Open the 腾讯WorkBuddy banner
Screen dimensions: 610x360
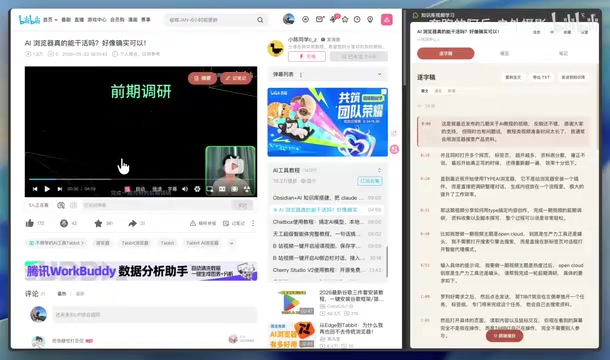point(141,271)
